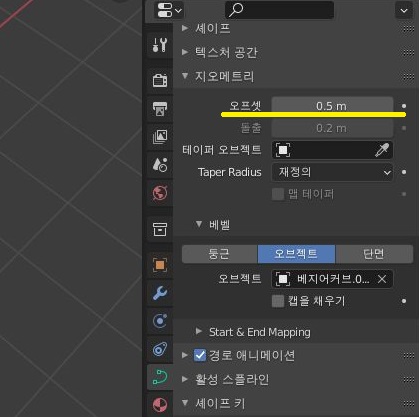Screen dimensions: 419x417
Task: Open the Collection properties tab
Action: [160, 229]
